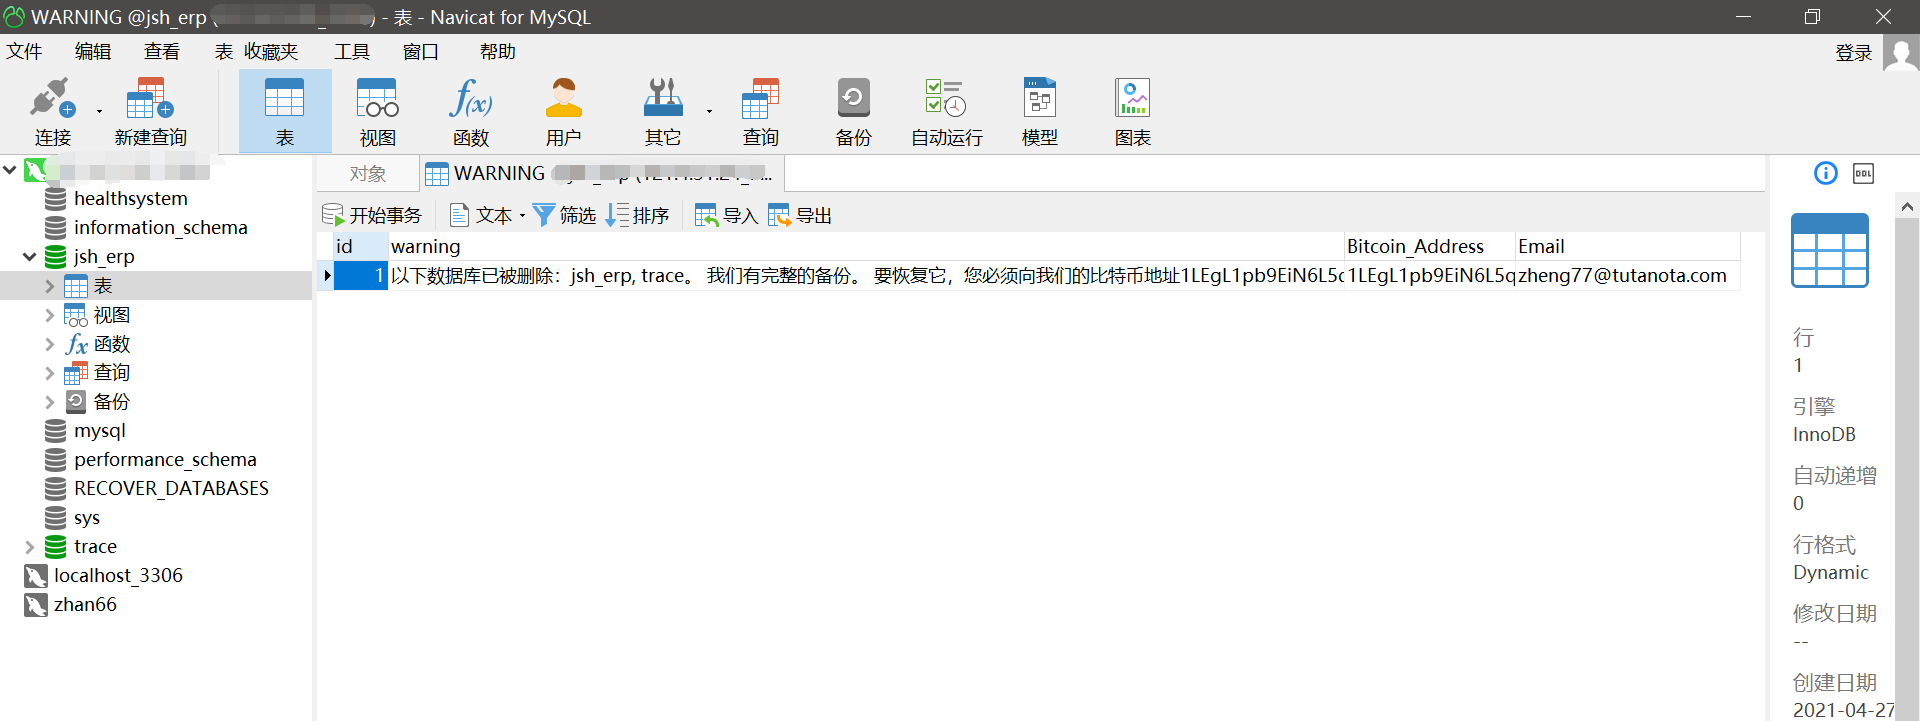
Task: Open the 函数 functions toolbar button
Action: tap(471, 111)
